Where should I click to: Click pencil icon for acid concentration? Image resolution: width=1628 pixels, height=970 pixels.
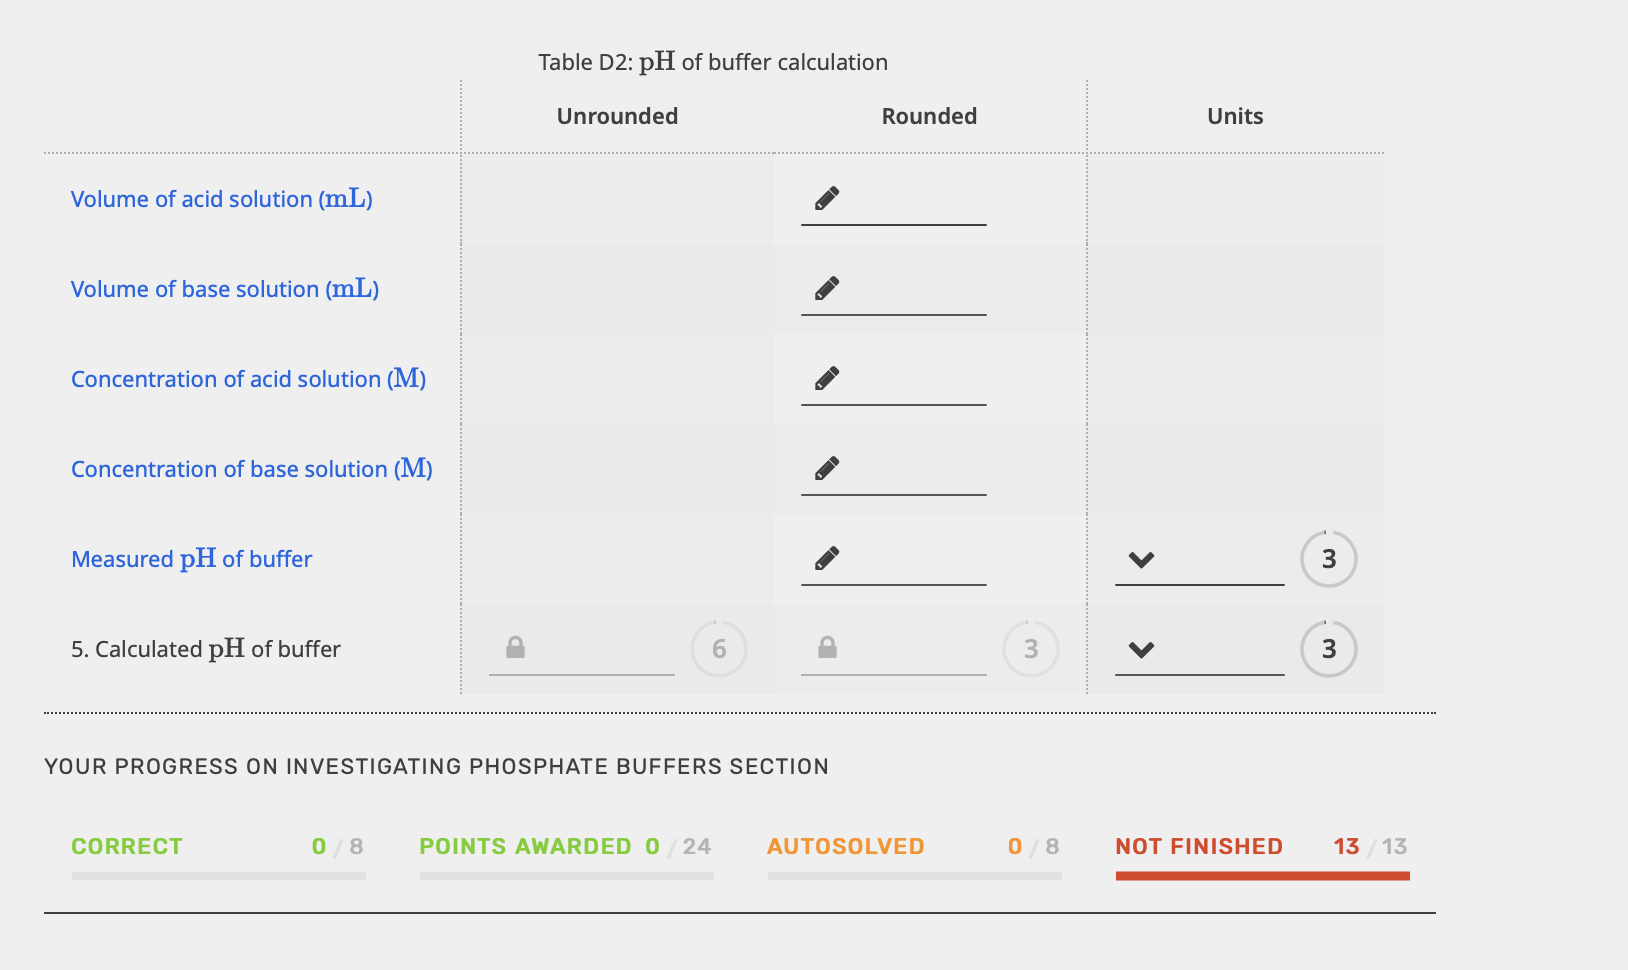point(827,378)
